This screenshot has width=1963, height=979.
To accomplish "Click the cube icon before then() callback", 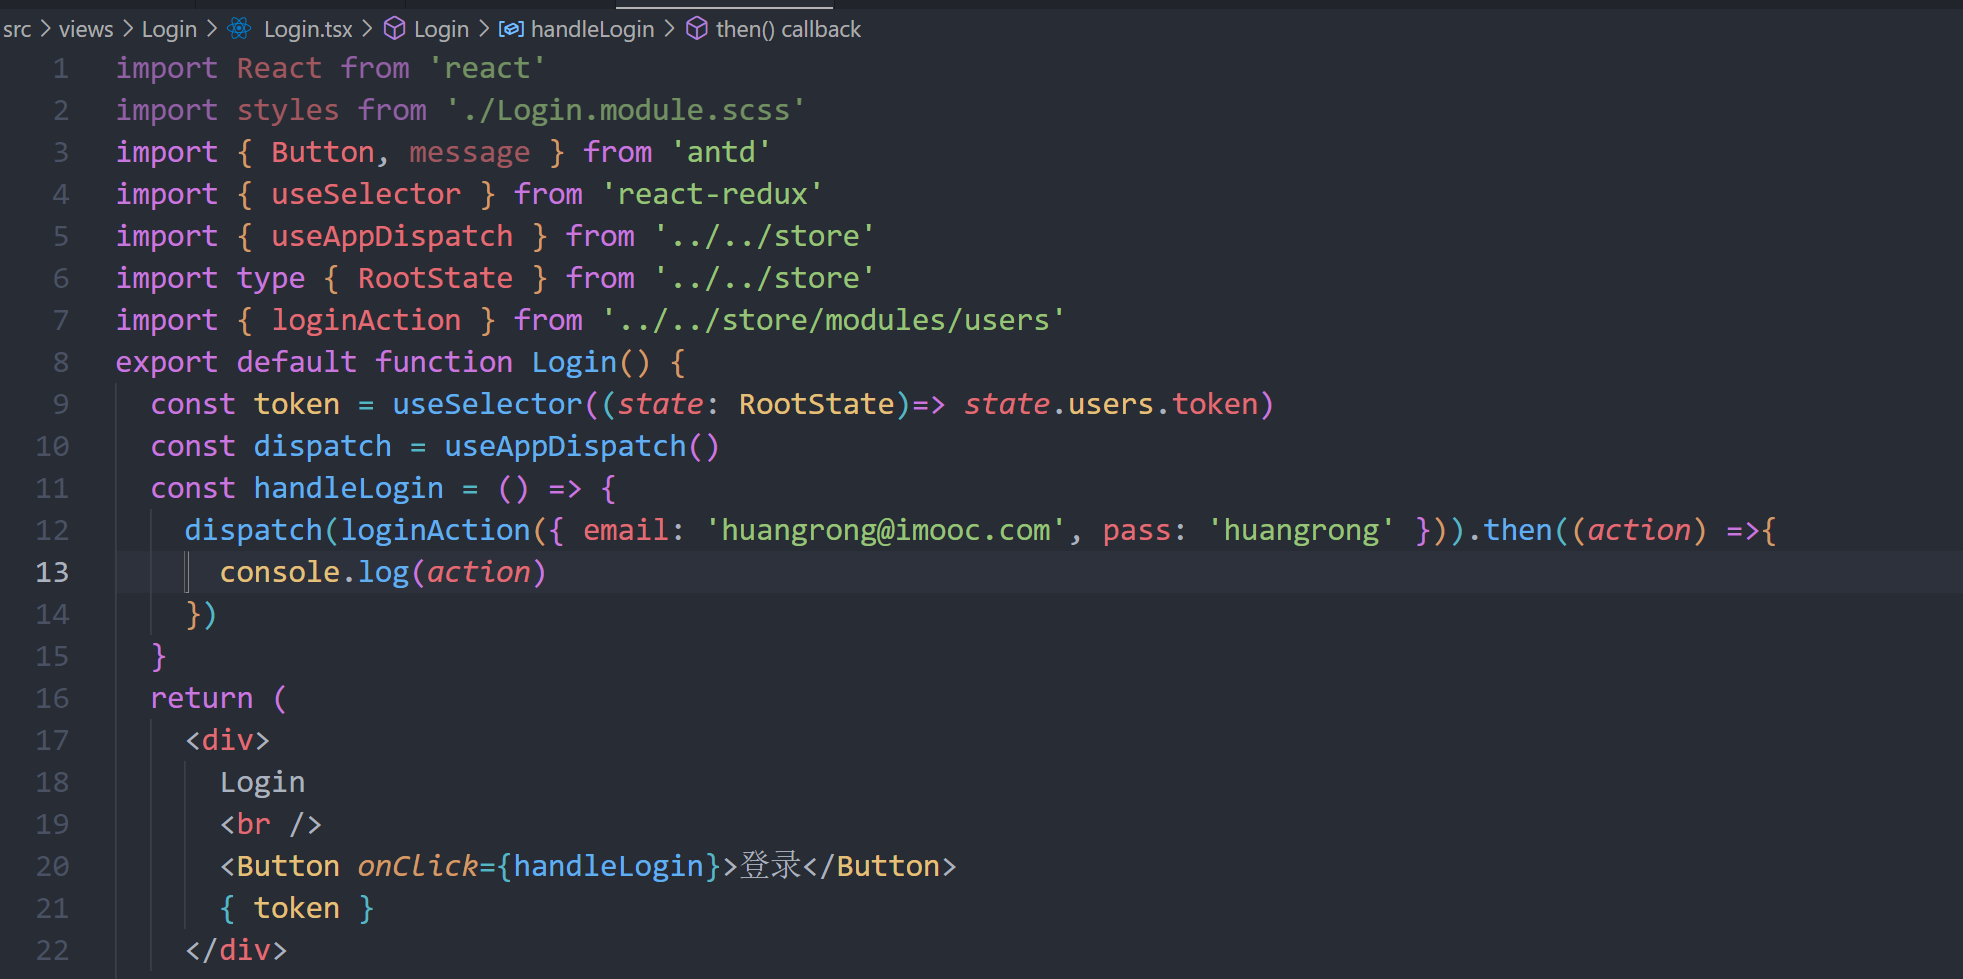I will click(697, 29).
